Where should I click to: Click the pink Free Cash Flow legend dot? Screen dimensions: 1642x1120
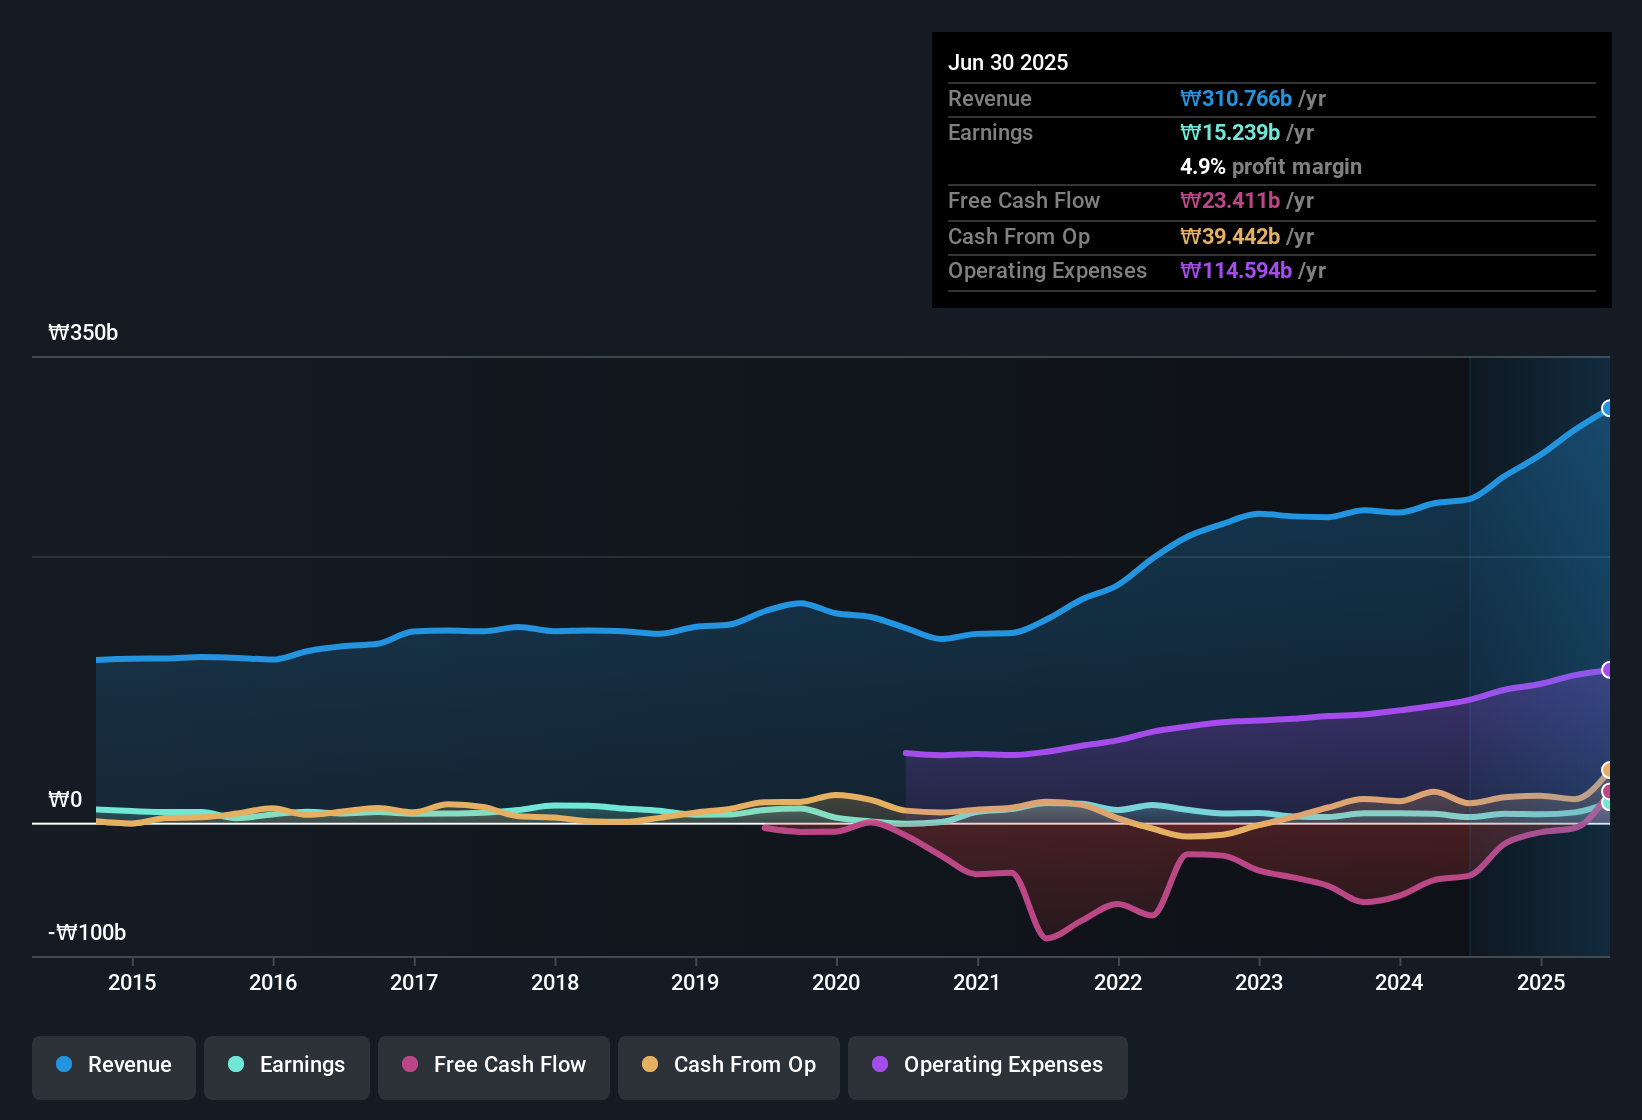pyautogui.click(x=409, y=1065)
